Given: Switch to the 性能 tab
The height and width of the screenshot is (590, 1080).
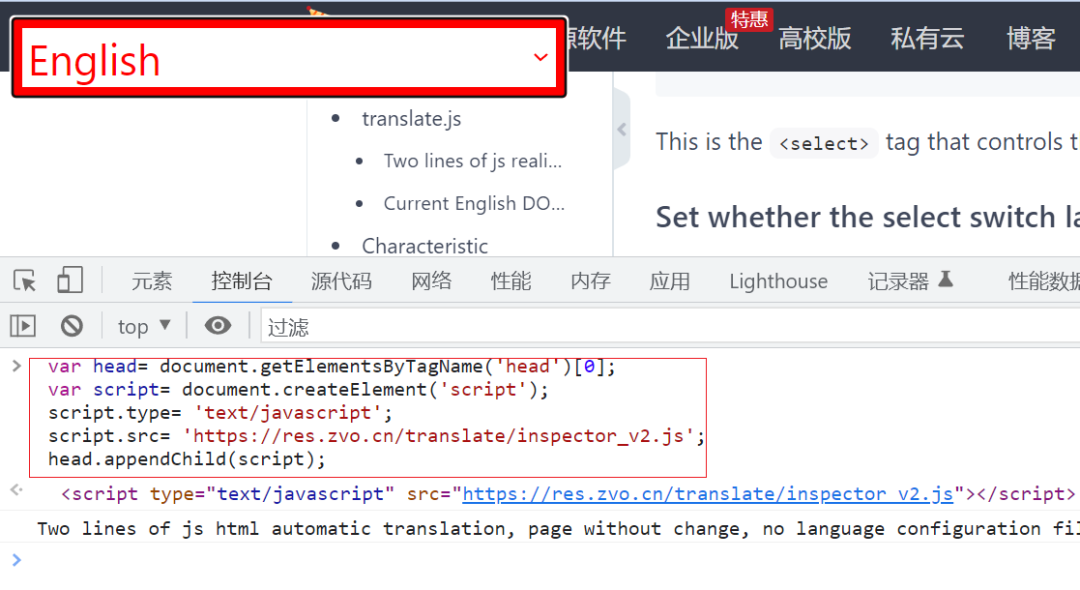Looking at the screenshot, I should point(511,281).
